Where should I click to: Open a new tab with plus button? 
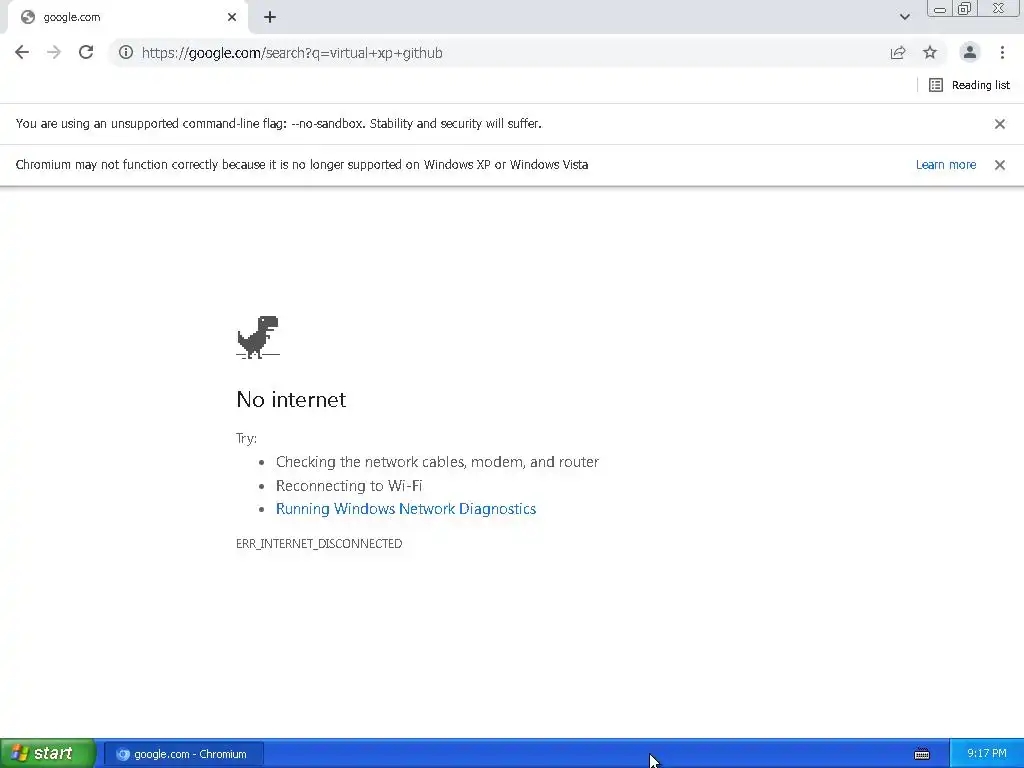[270, 18]
